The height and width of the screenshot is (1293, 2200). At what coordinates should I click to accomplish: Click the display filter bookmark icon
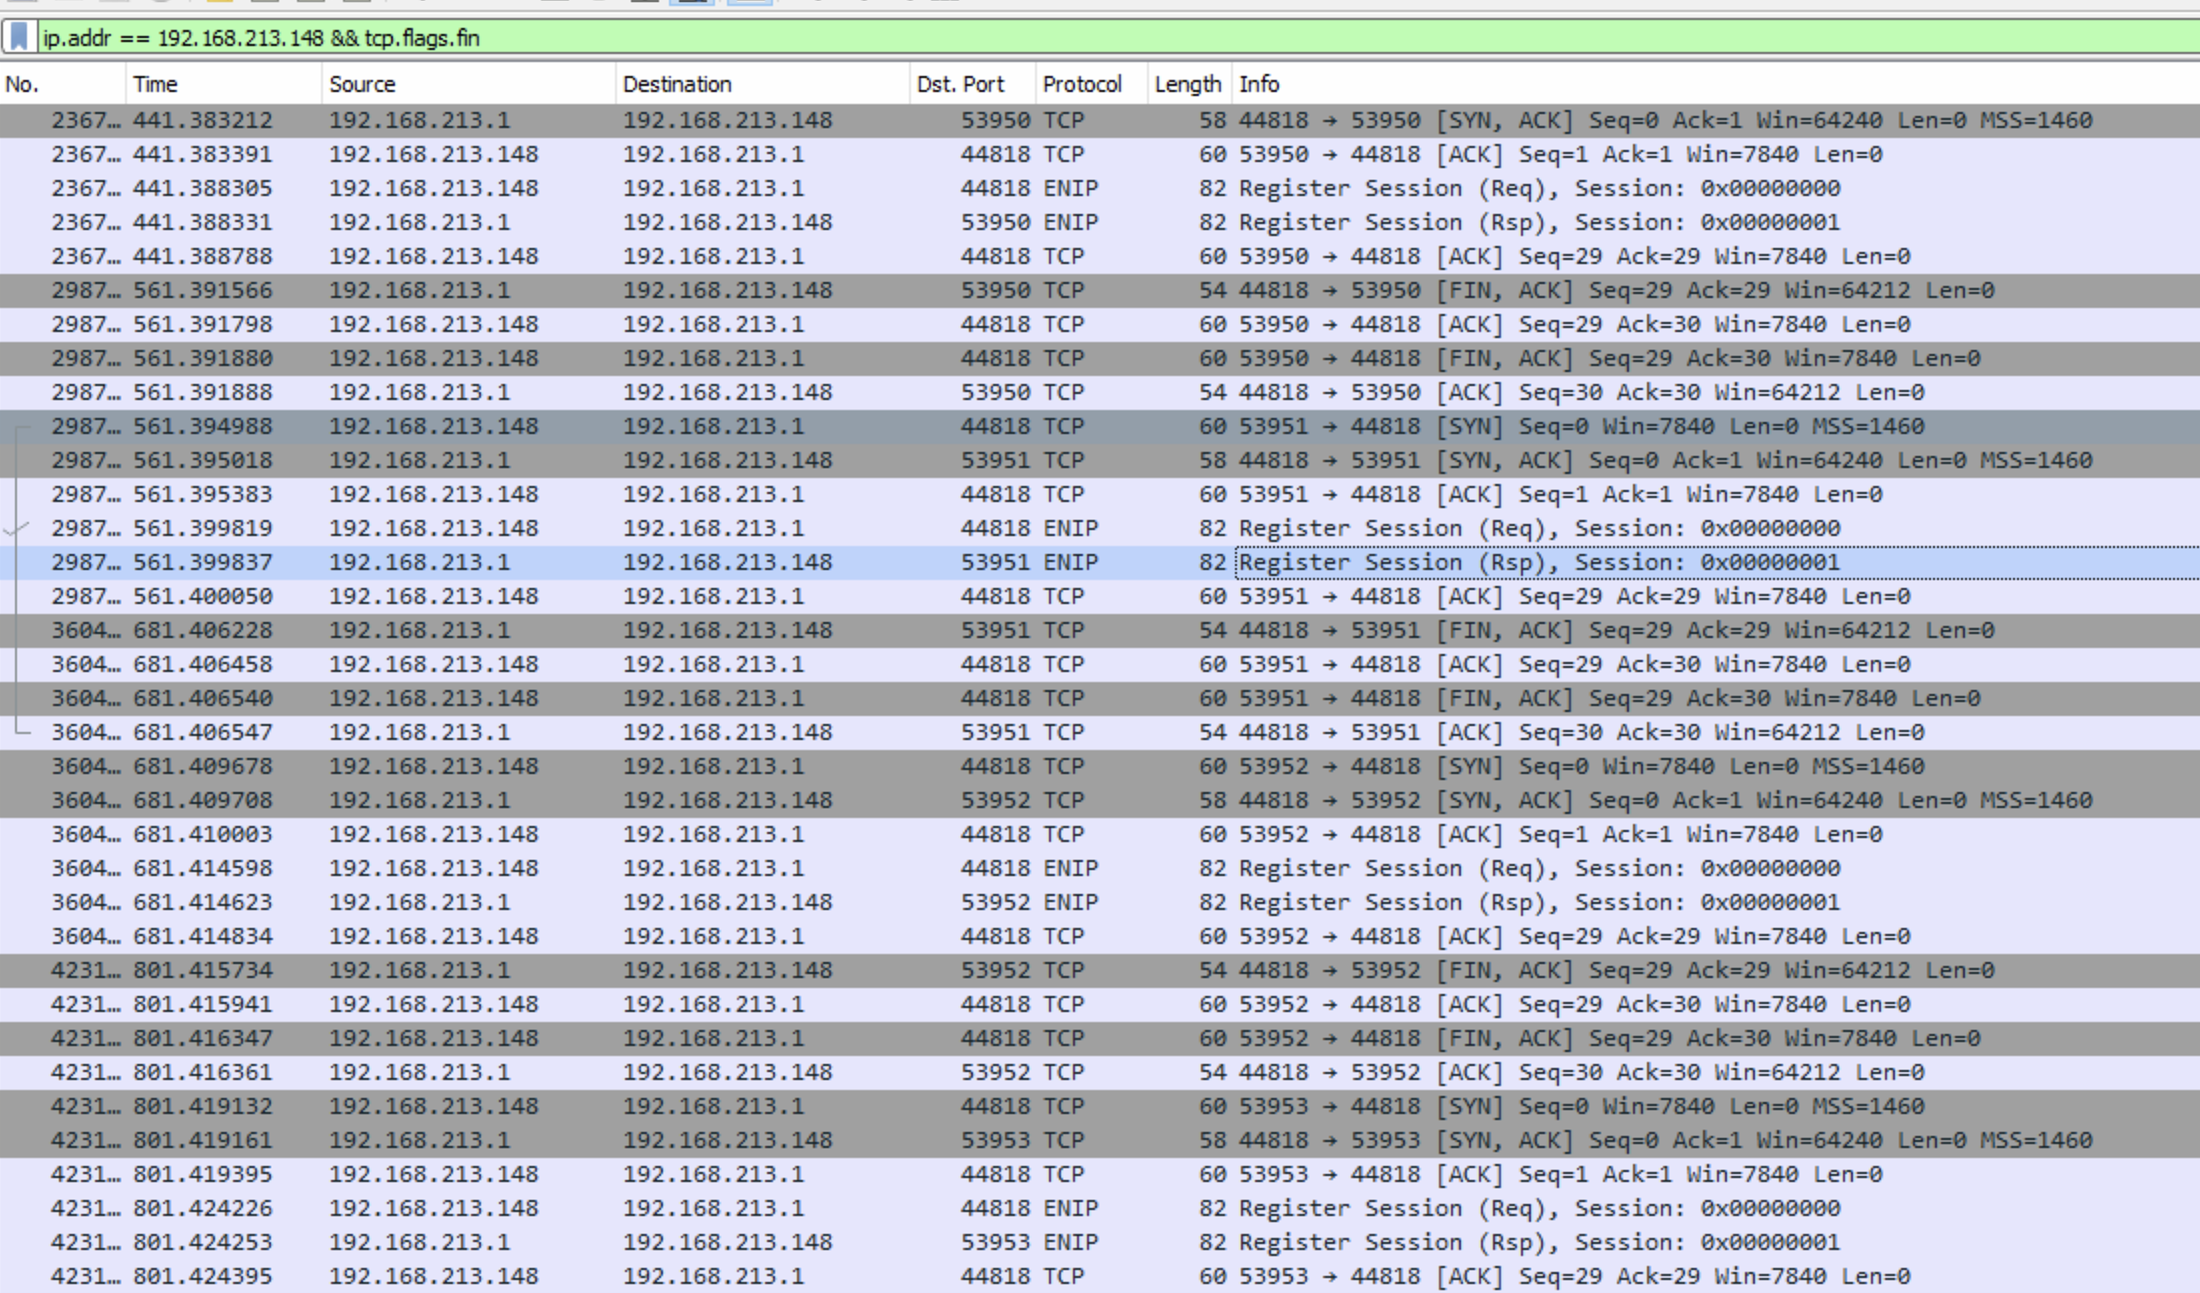pos(19,37)
